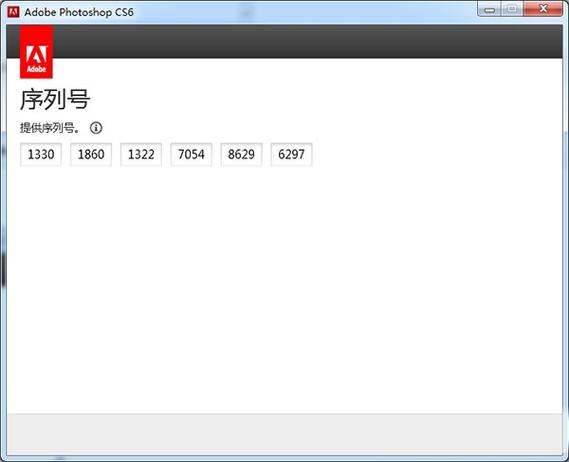The height and width of the screenshot is (462, 569).
Task: Select the serial field containing 1330
Action: pos(41,155)
